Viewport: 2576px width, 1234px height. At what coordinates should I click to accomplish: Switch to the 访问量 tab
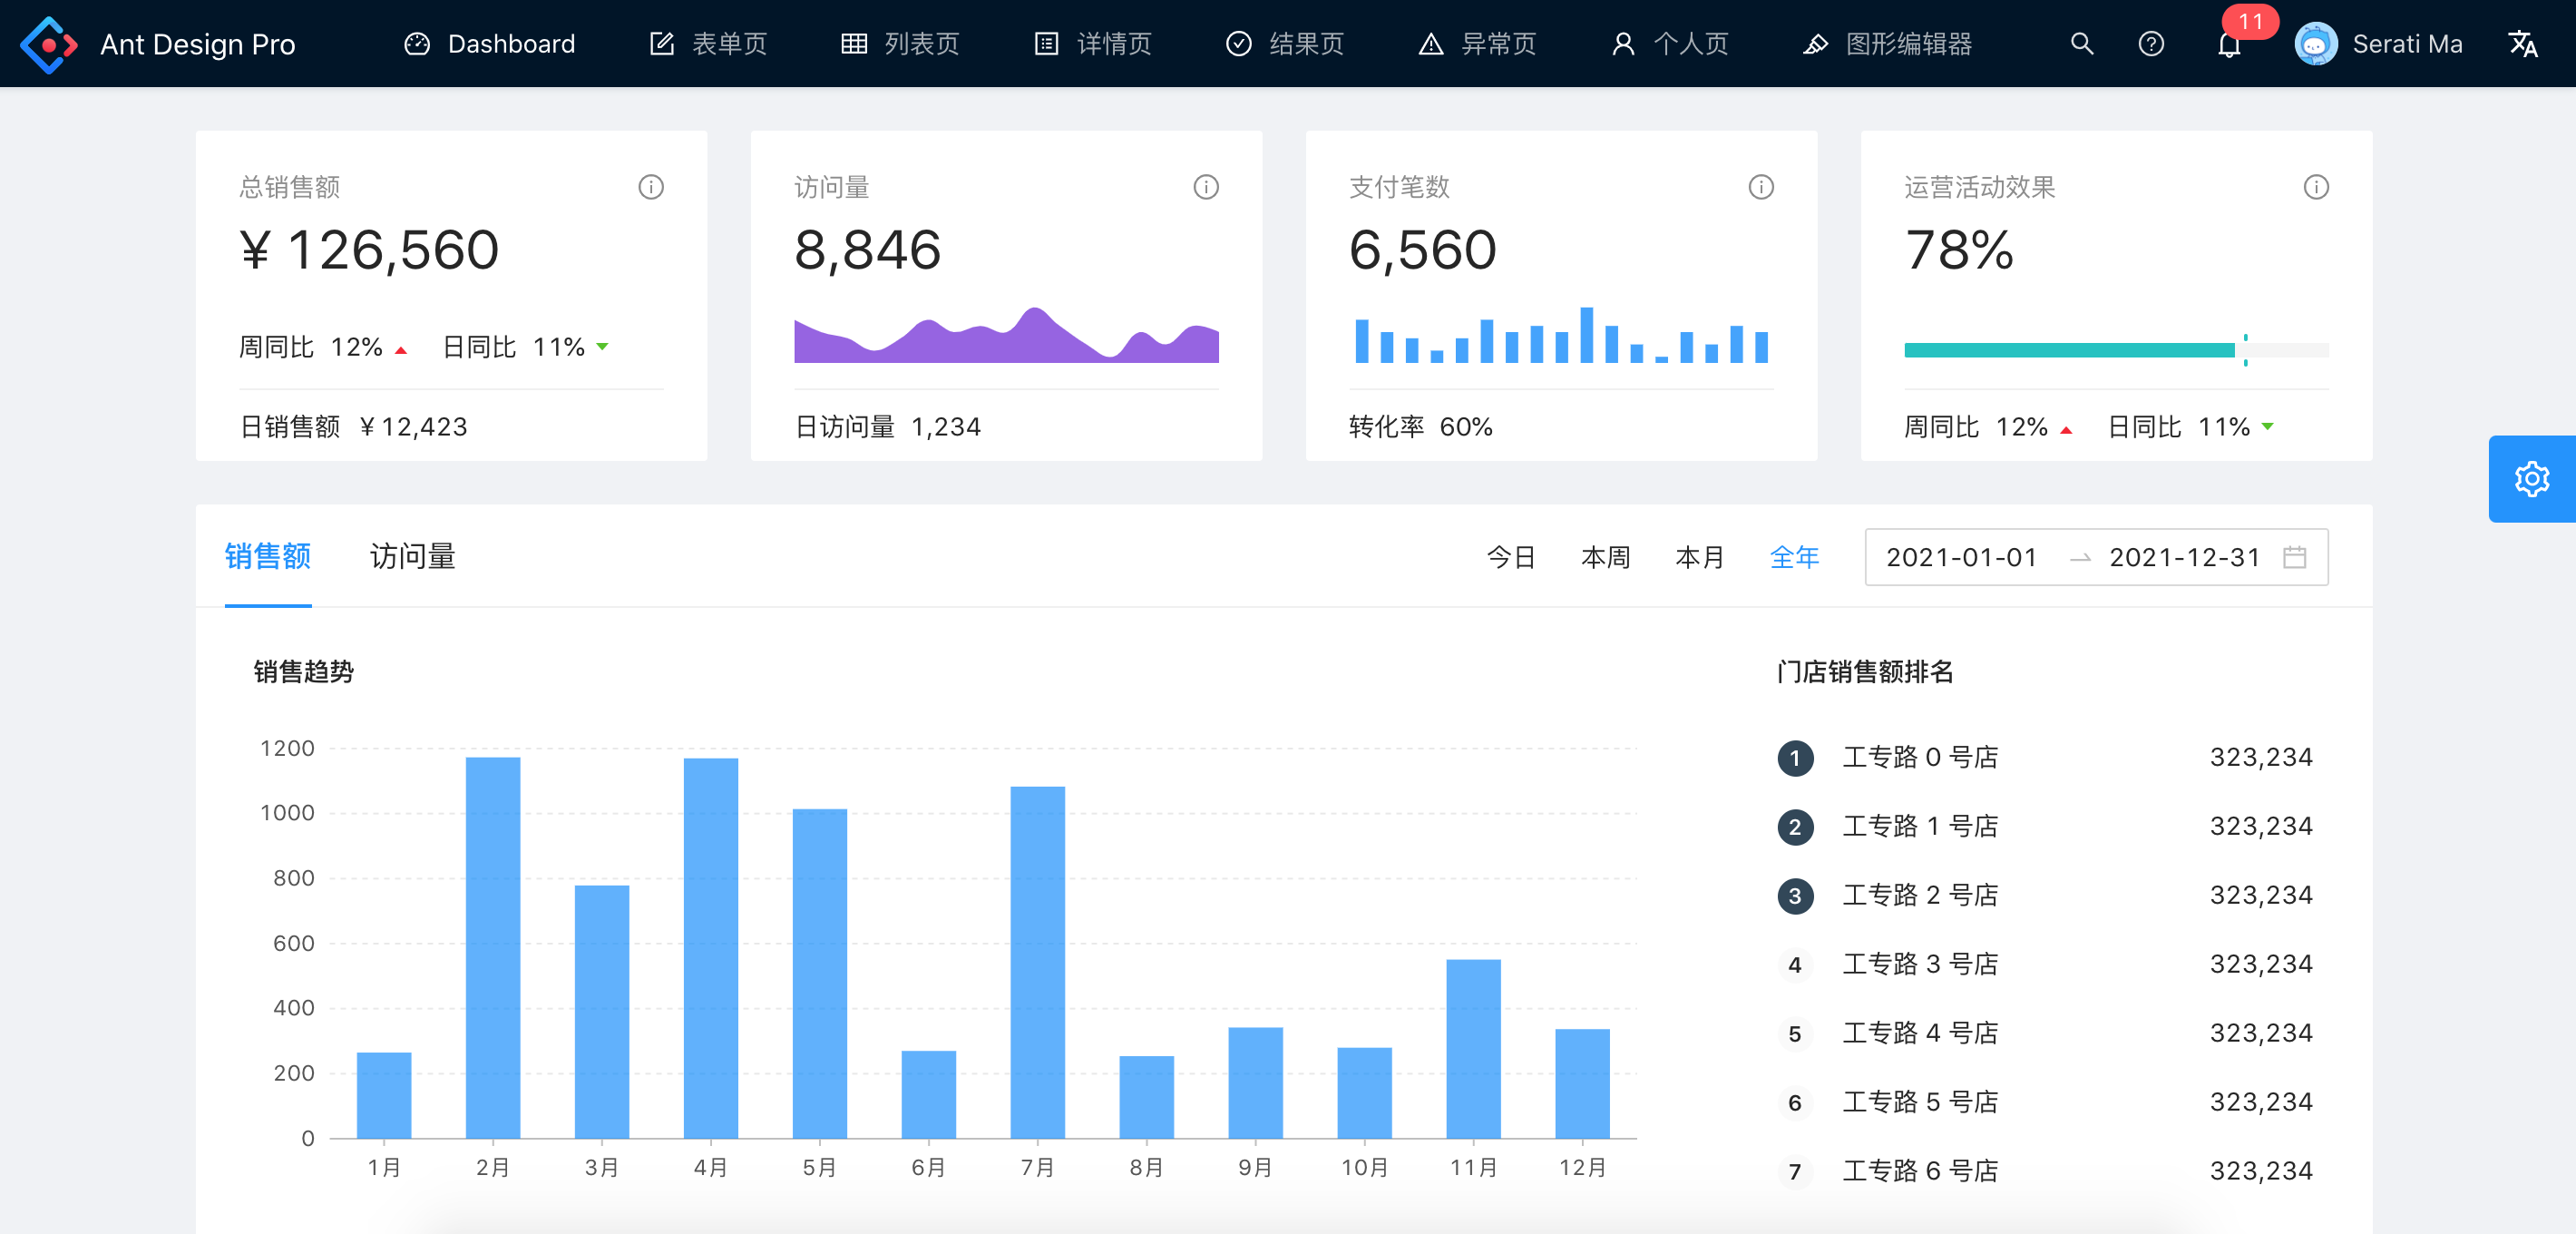click(412, 556)
